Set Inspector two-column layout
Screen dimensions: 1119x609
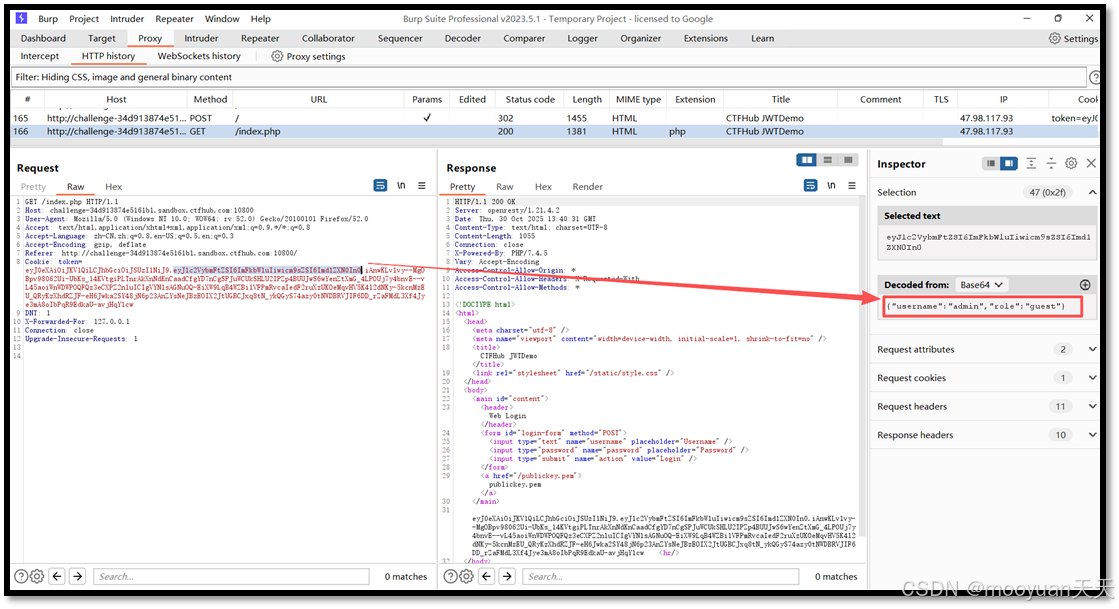tap(1008, 163)
